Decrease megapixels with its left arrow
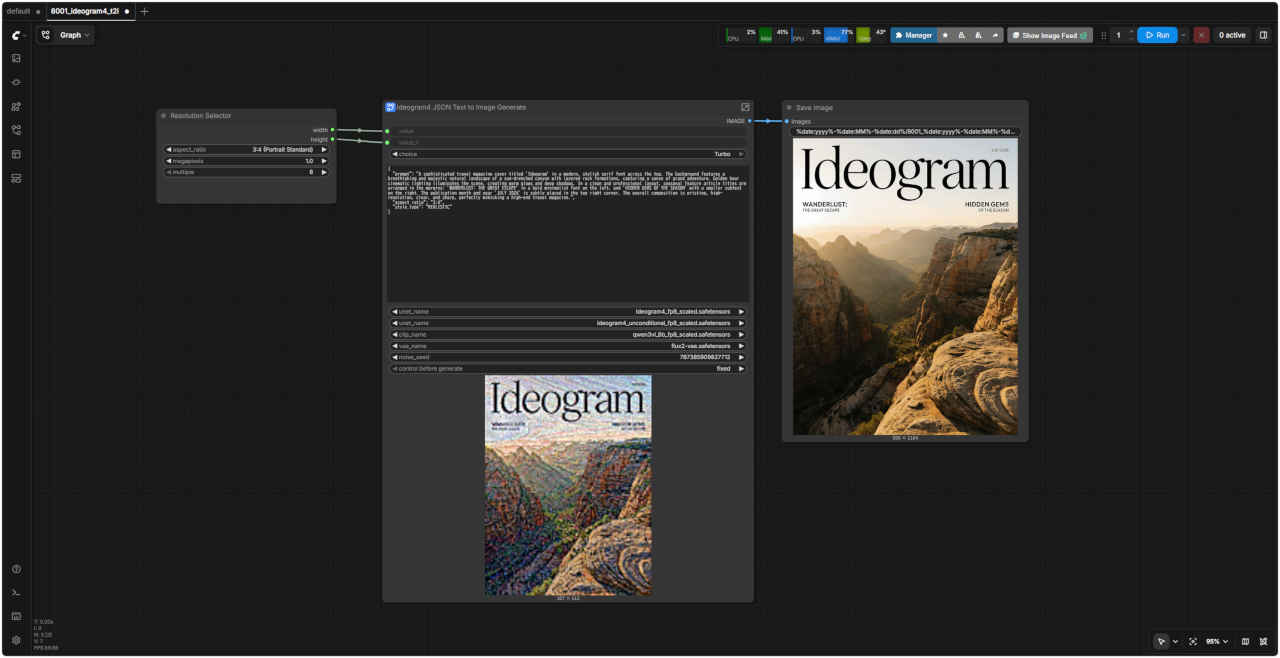1280x658 pixels. point(169,161)
